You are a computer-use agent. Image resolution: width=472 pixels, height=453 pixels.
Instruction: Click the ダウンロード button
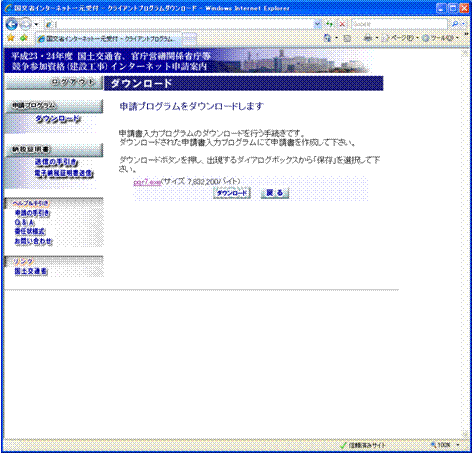[x=232, y=193]
